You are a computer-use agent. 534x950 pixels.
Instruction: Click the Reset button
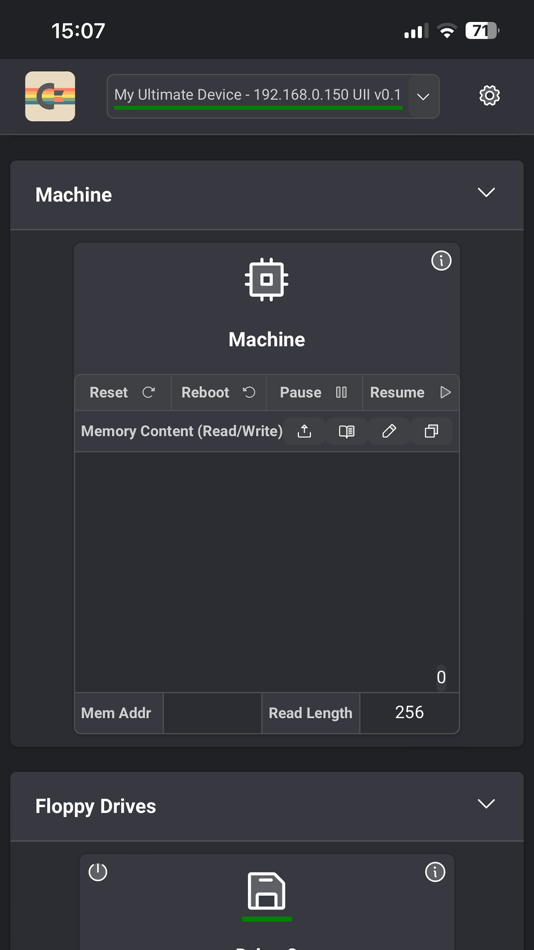pos(123,392)
